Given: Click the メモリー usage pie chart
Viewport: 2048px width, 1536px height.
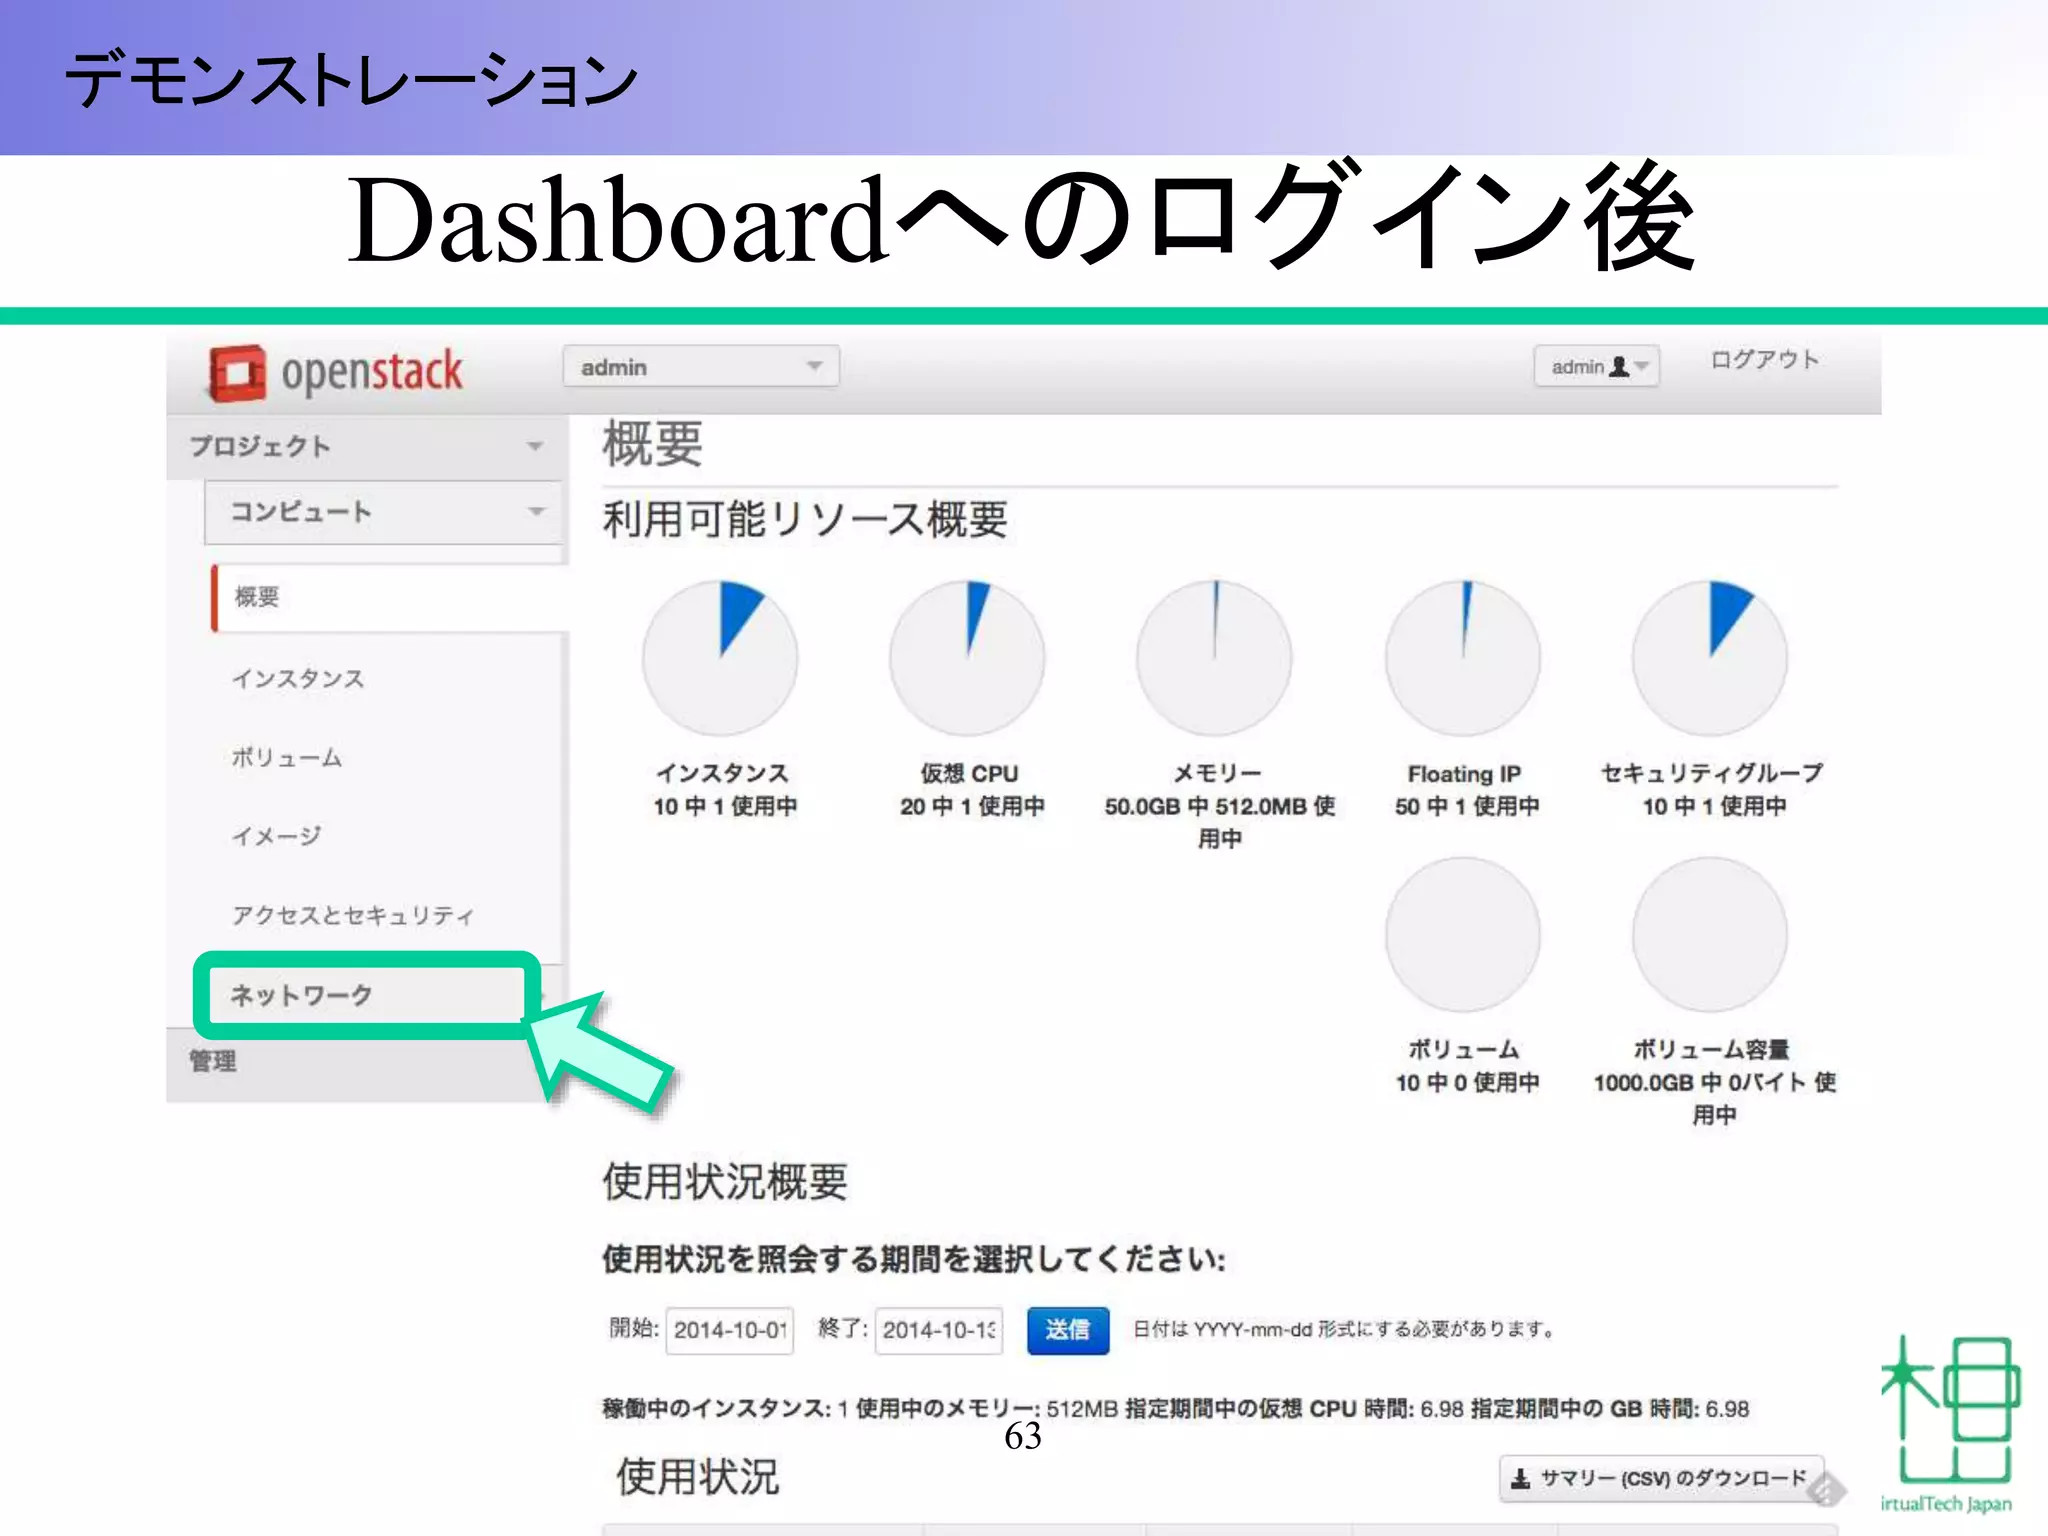Looking at the screenshot, I should (x=1215, y=658).
